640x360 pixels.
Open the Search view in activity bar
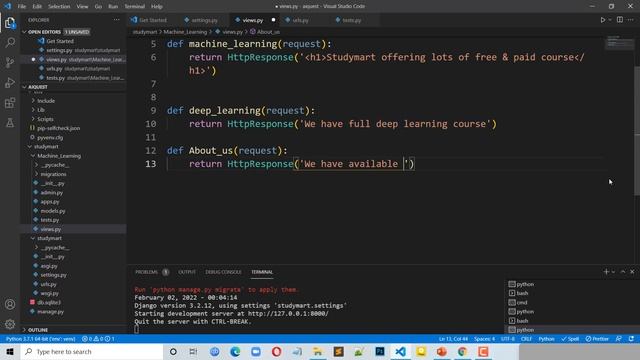10,42
